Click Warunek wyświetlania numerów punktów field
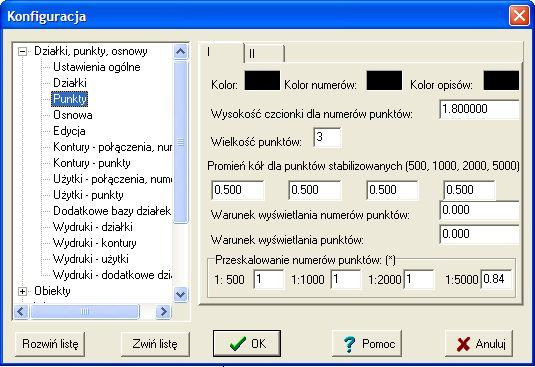 [x=479, y=210]
